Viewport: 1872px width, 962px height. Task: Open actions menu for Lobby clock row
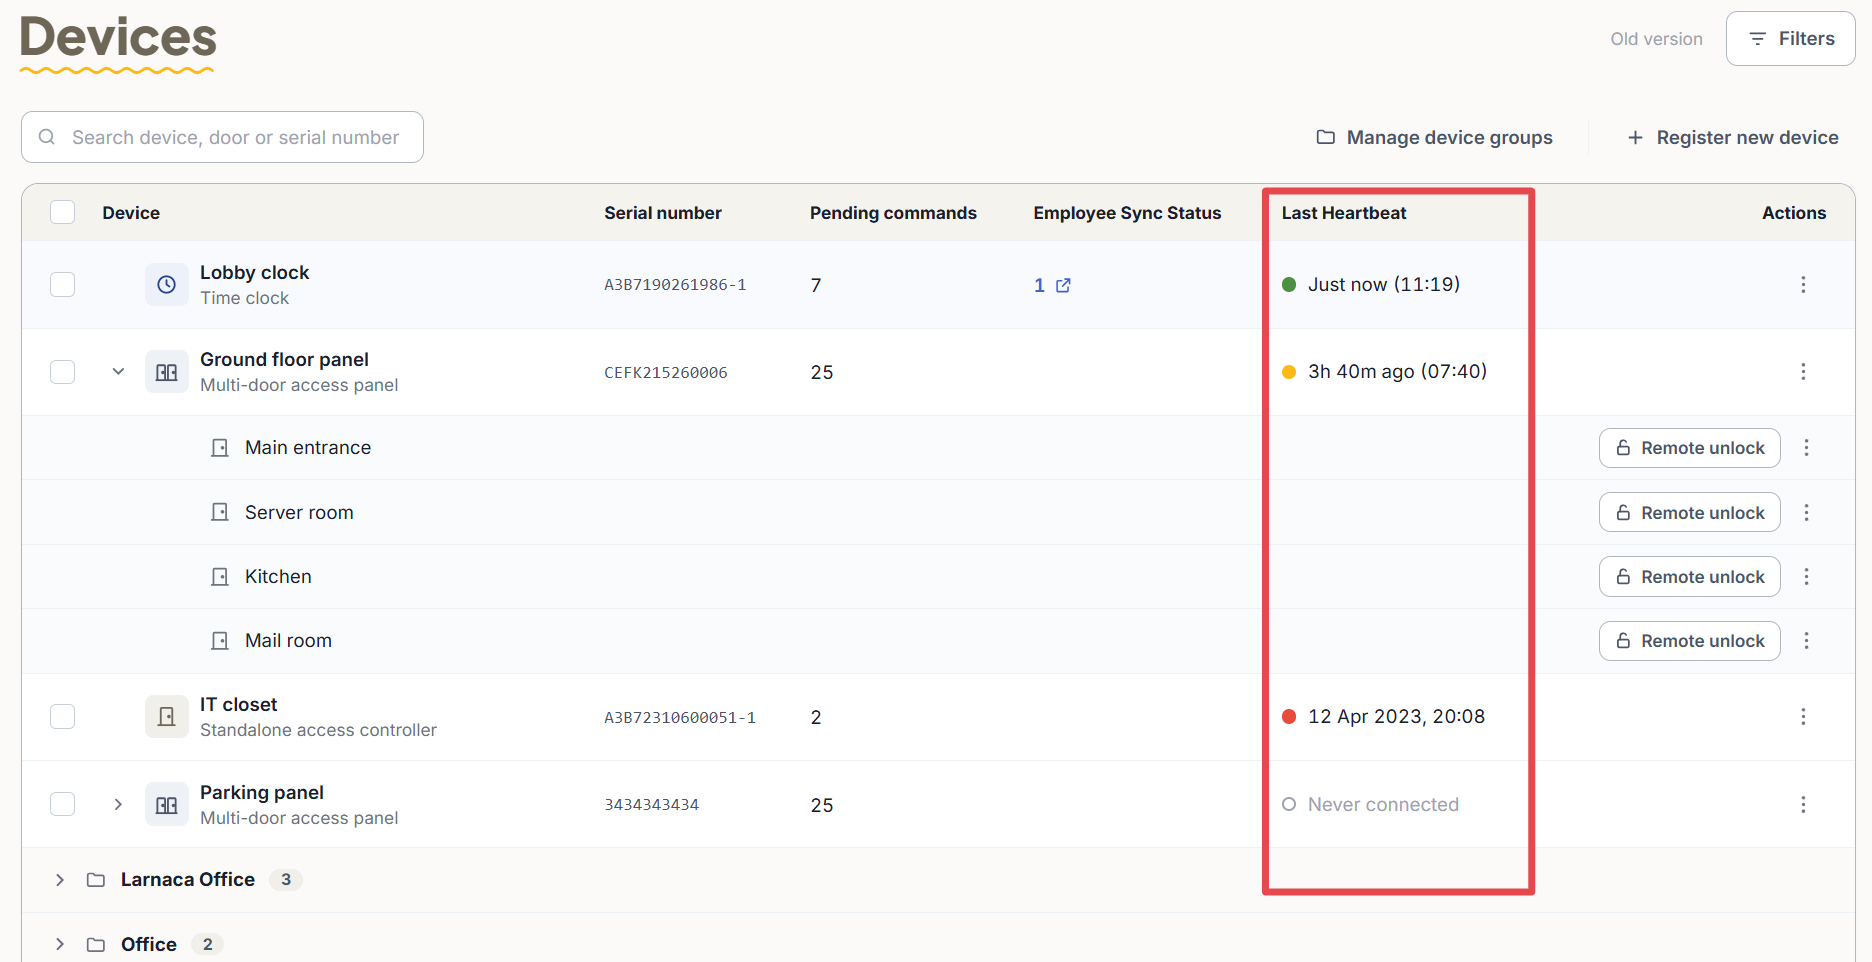[x=1803, y=285]
